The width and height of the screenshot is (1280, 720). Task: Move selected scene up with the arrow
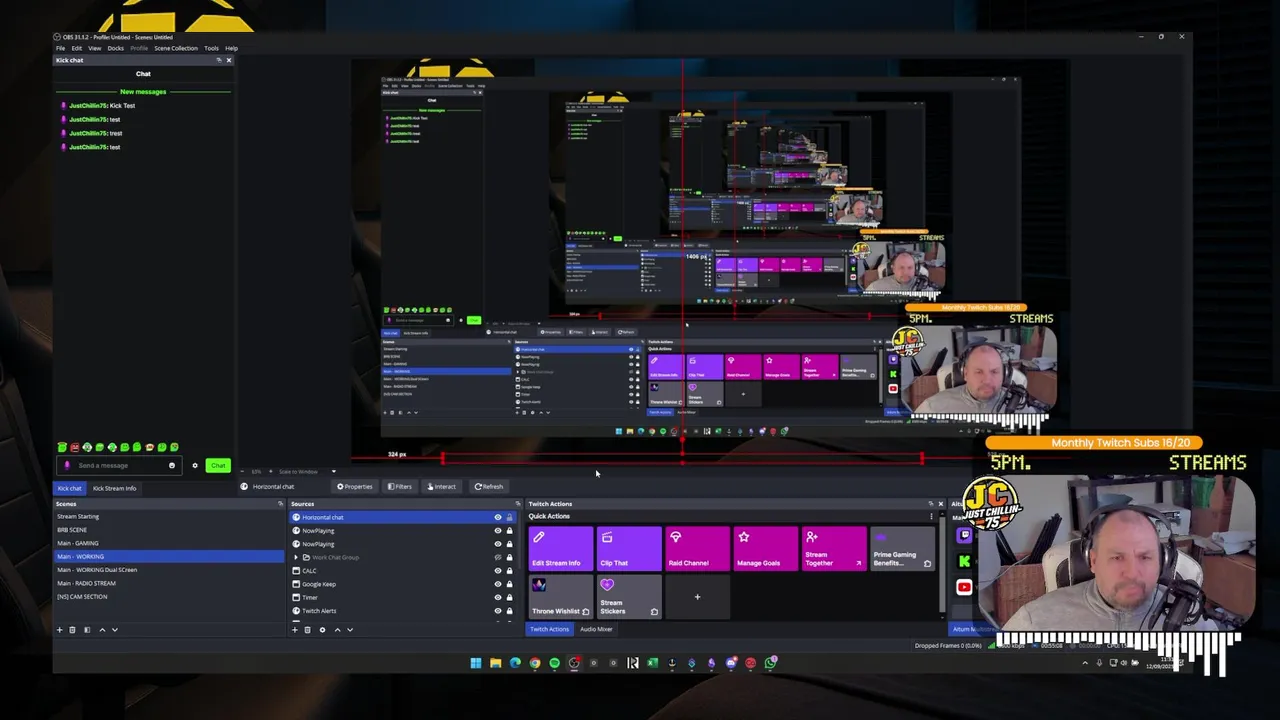pos(101,630)
